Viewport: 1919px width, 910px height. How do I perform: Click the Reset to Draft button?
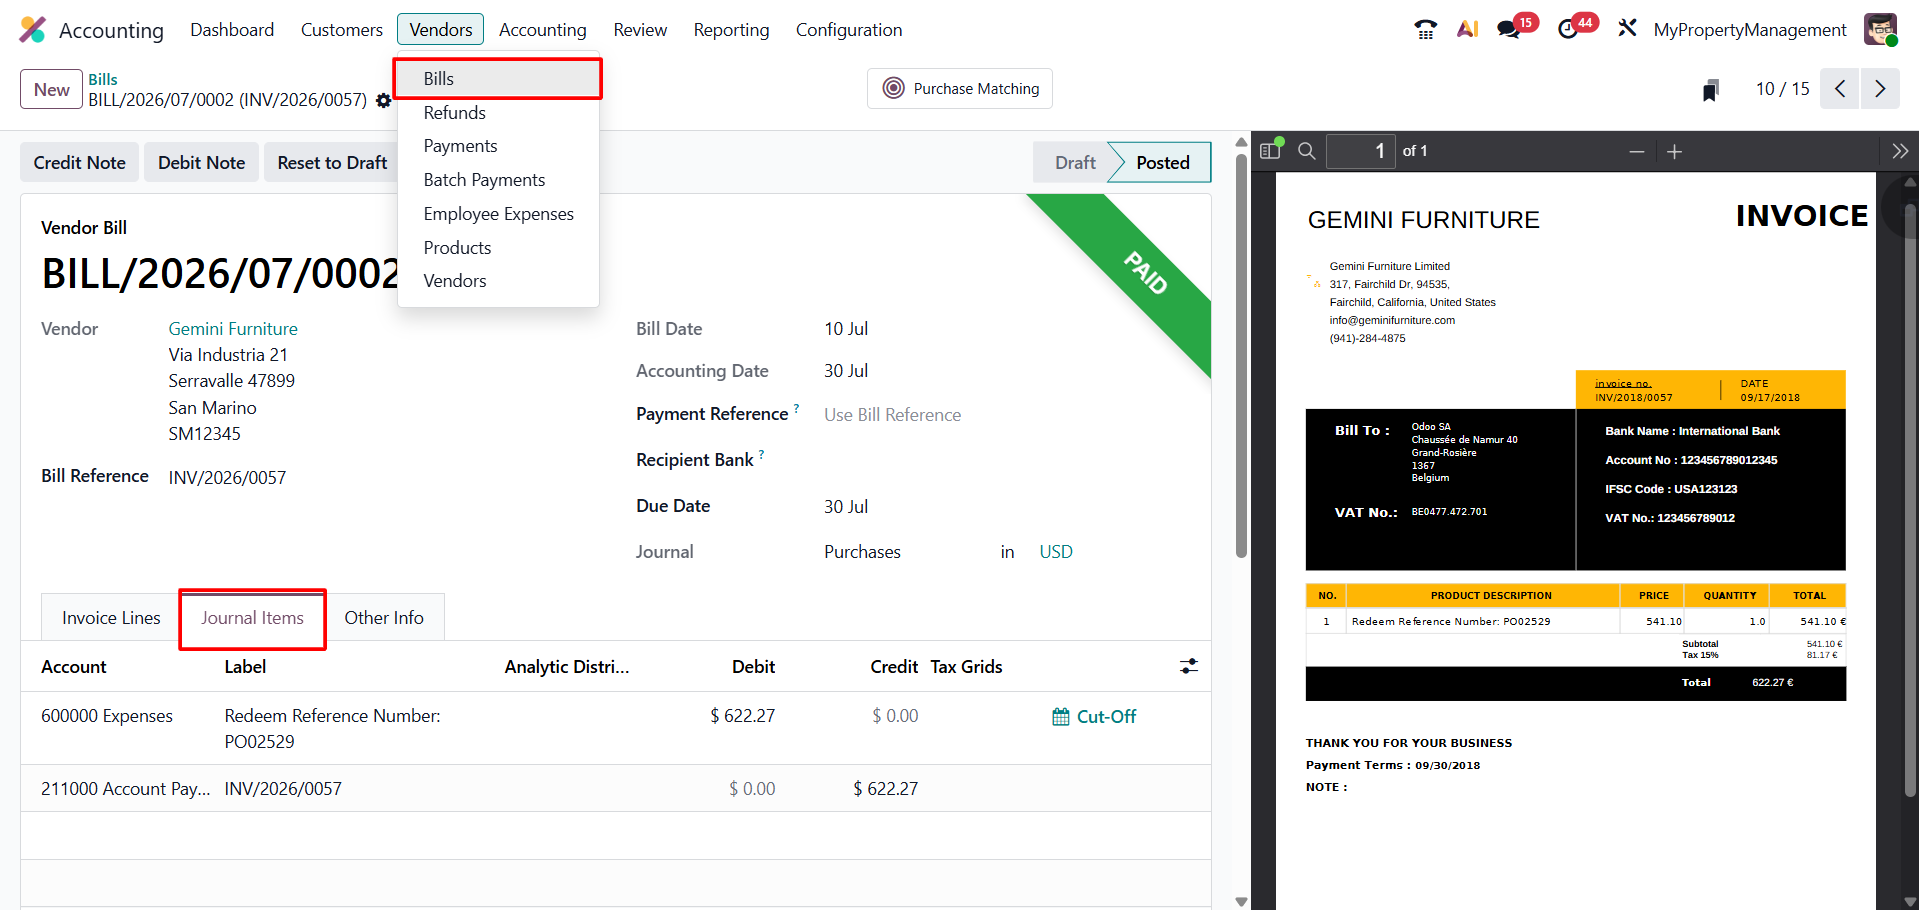pyautogui.click(x=332, y=163)
